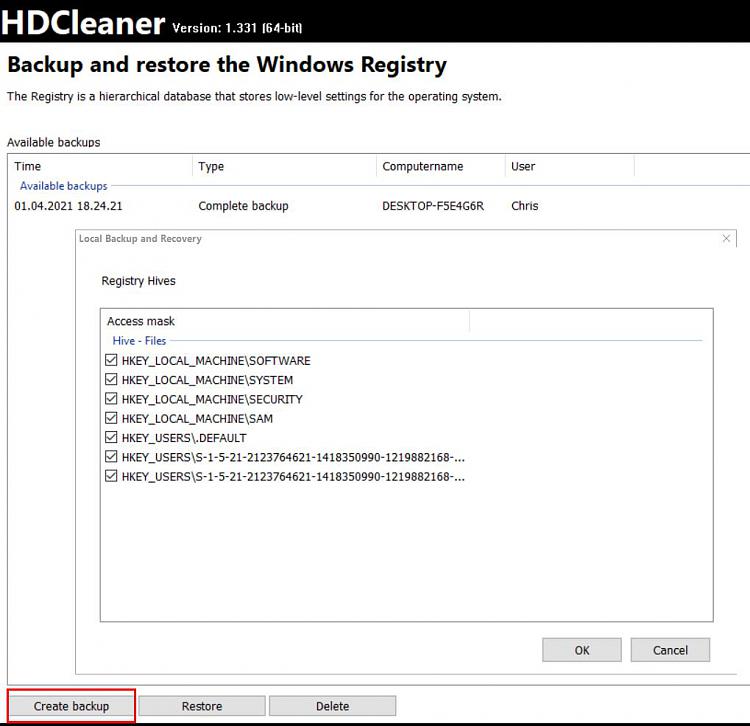The height and width of the screenshot is (726, 750).
Task: Click the Hive - Files group header
Action: pos(139,341)
